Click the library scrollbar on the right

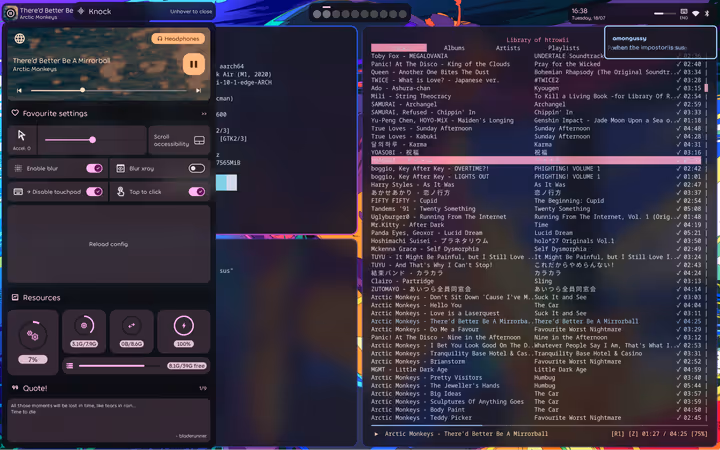(706, 87)
